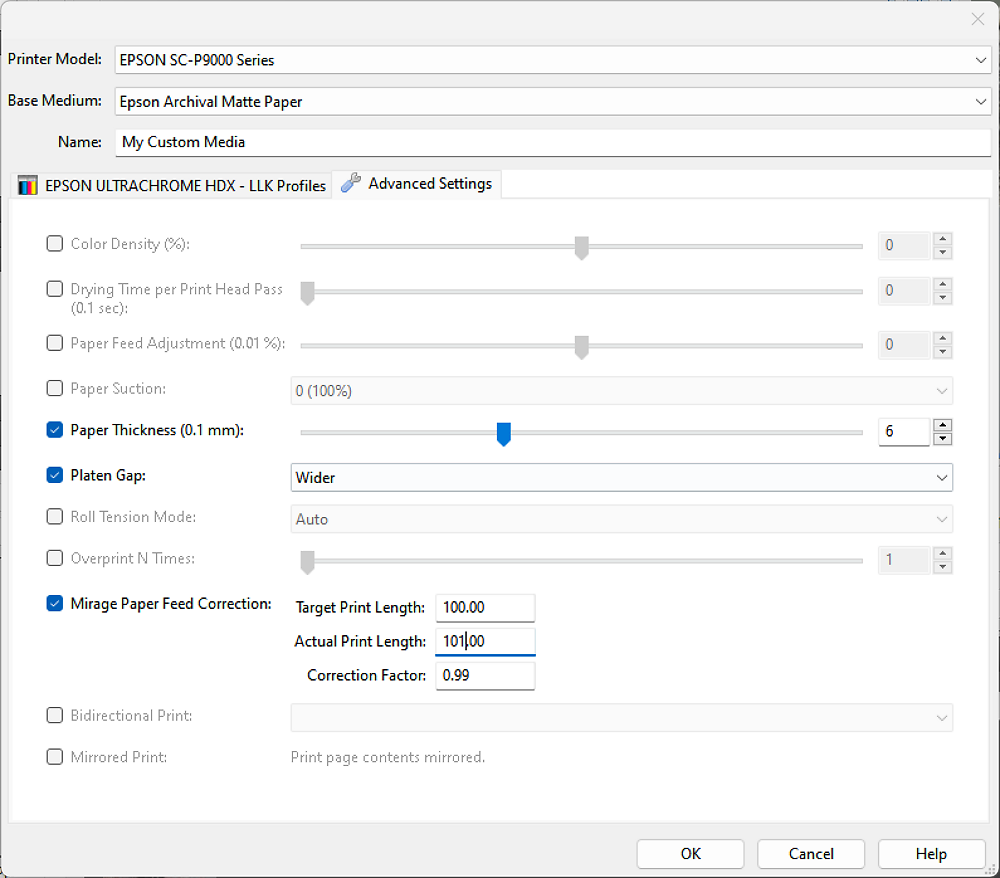1000x878 pixels.
Task: Decrease Paper Thickness with the down arrow
Action: [942, 439]
